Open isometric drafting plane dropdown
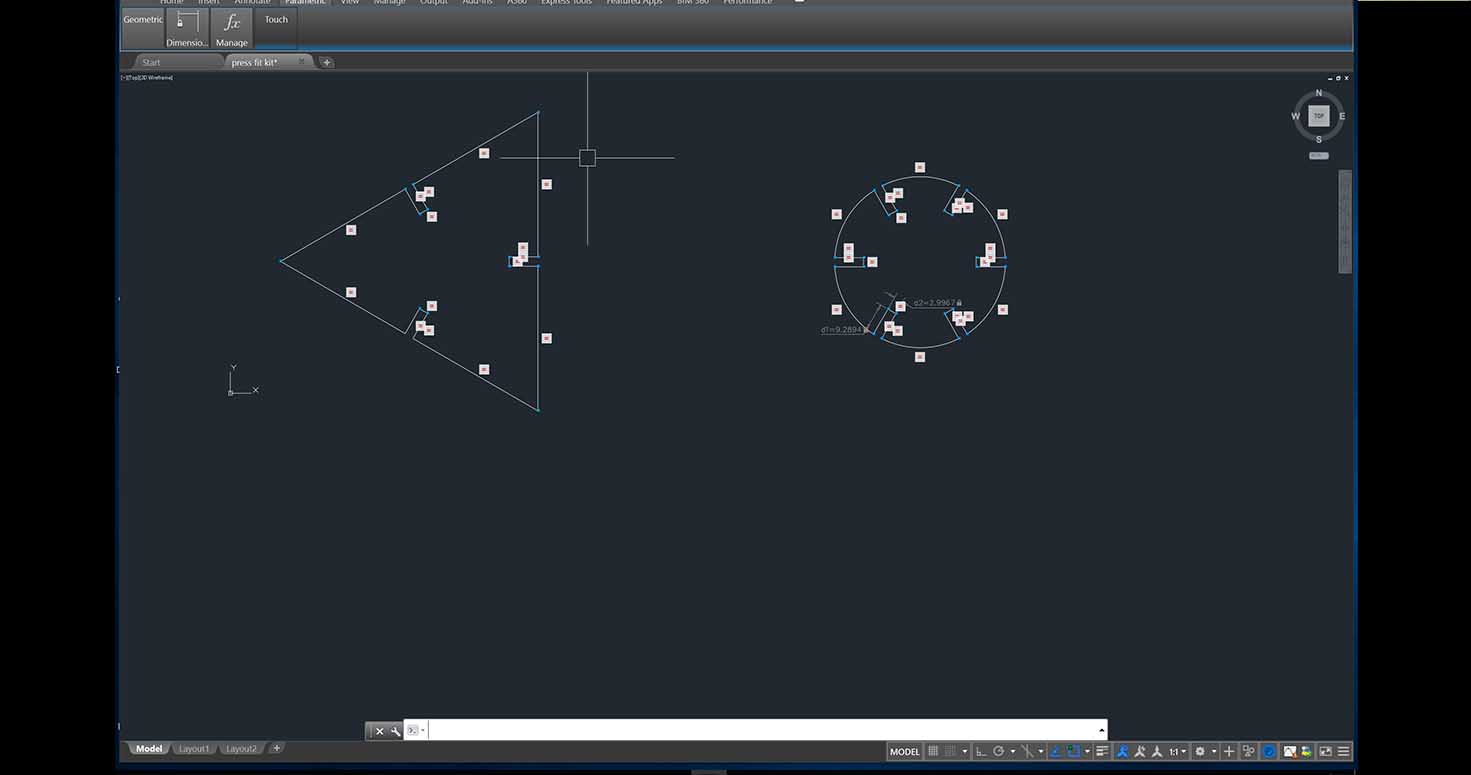This screenshot has width=1471, height=775. coord(1041,751)
